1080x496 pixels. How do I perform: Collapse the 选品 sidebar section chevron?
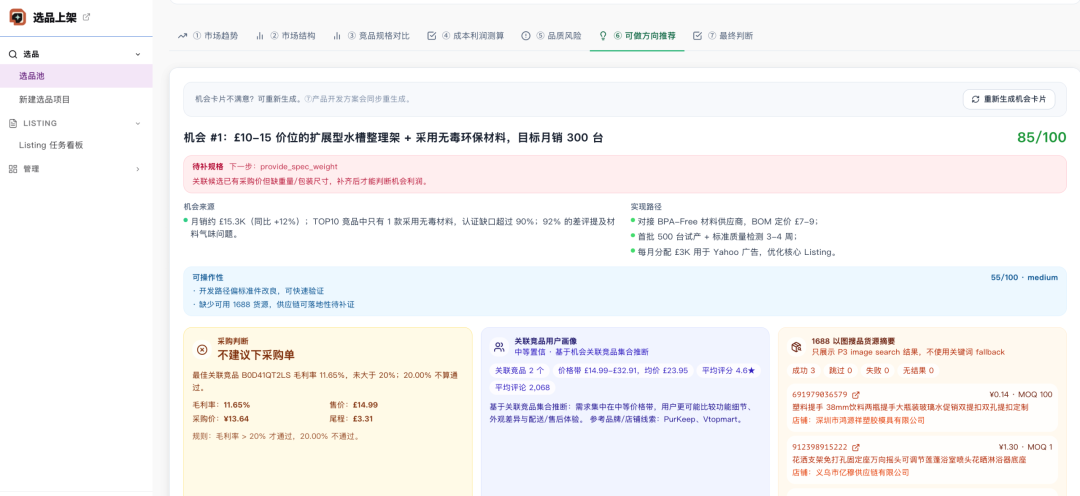[138, 54]
